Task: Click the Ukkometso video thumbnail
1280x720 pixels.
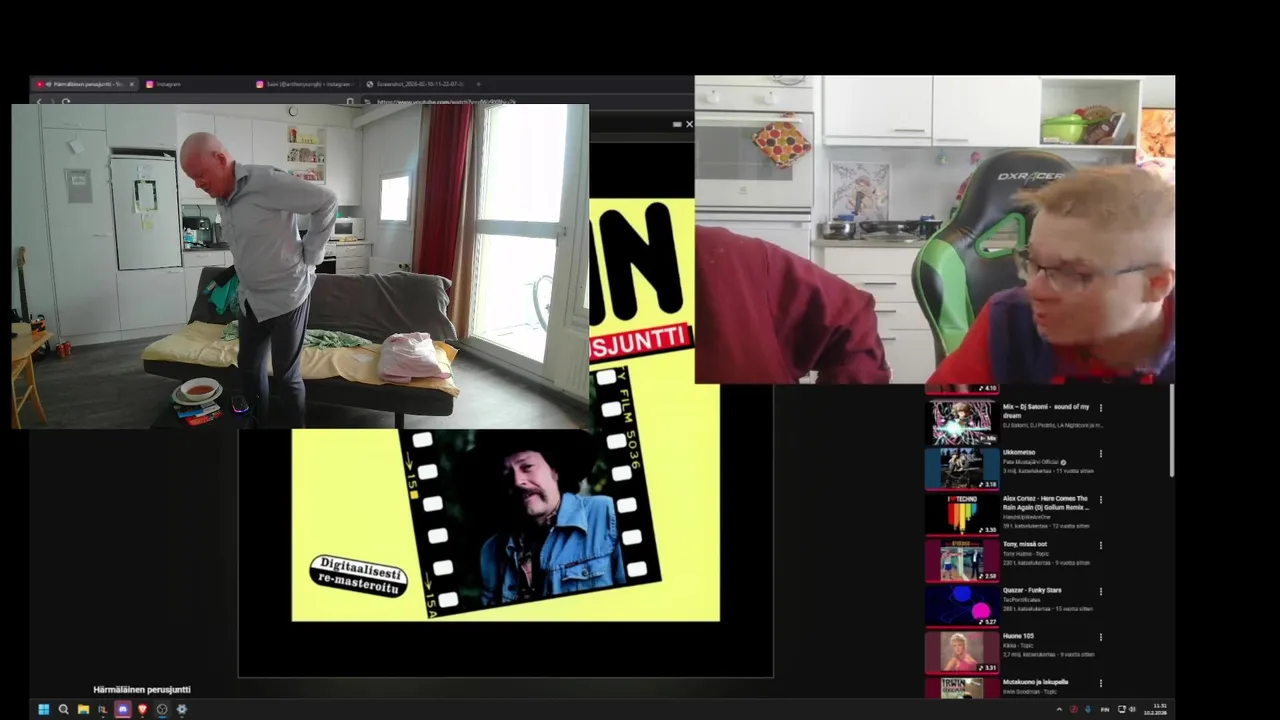Action: [x=961, y=468]
